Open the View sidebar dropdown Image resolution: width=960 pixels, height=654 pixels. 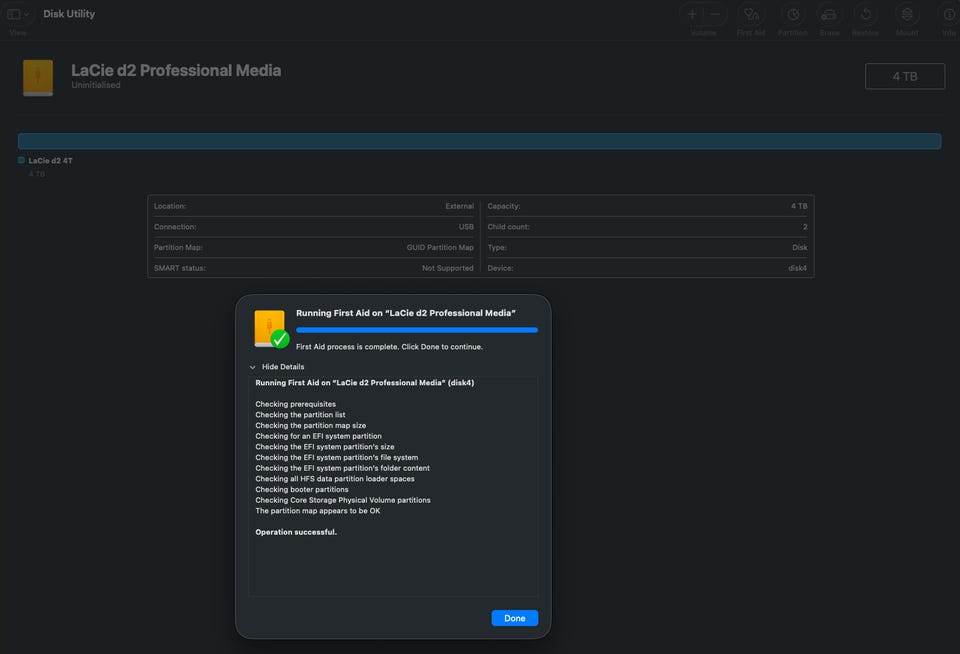pyautogui.click(x=18, y=15)
